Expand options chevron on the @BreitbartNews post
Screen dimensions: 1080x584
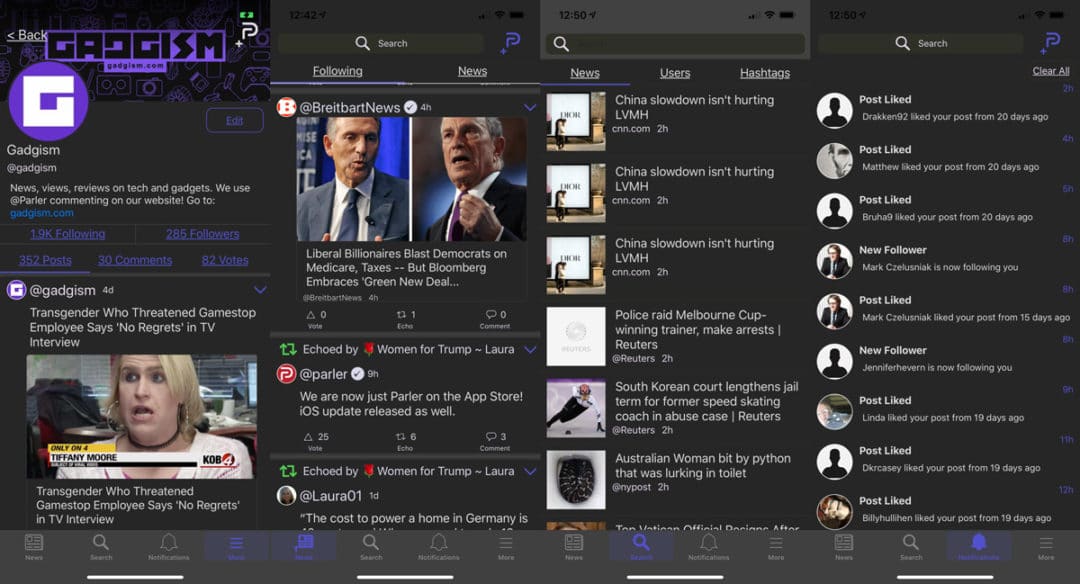click(x=530, y=107)
